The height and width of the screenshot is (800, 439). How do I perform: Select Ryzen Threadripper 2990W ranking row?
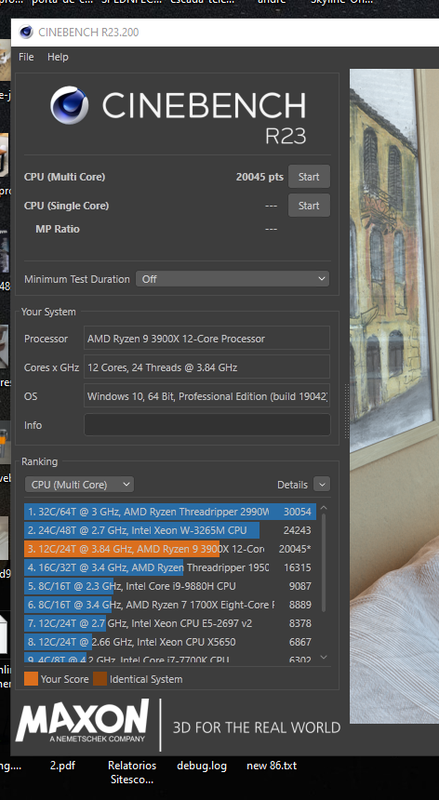169,512
